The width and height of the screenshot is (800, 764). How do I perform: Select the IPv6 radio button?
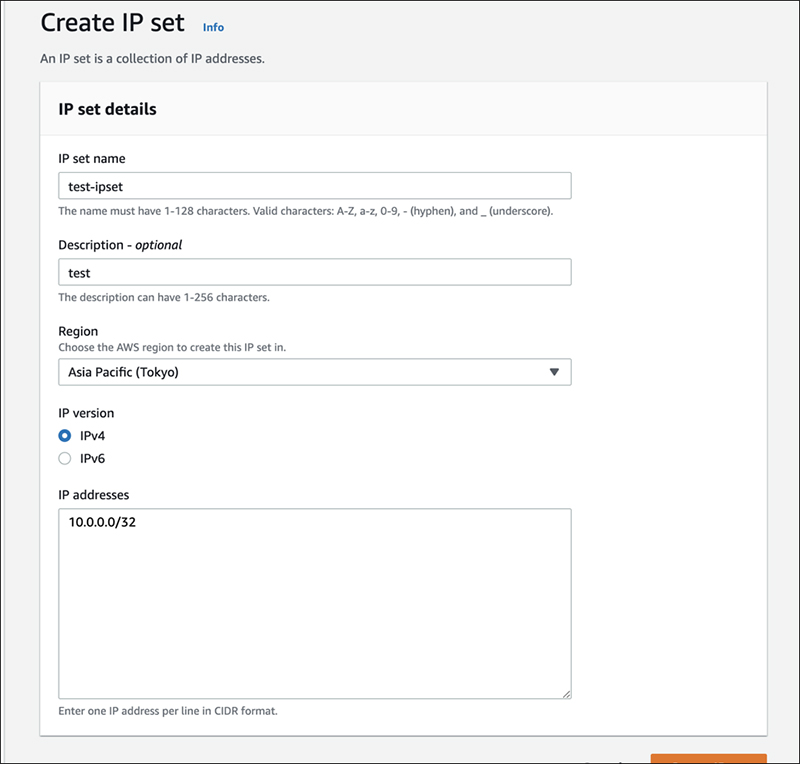pyautogui.click(x=65, y=458)
